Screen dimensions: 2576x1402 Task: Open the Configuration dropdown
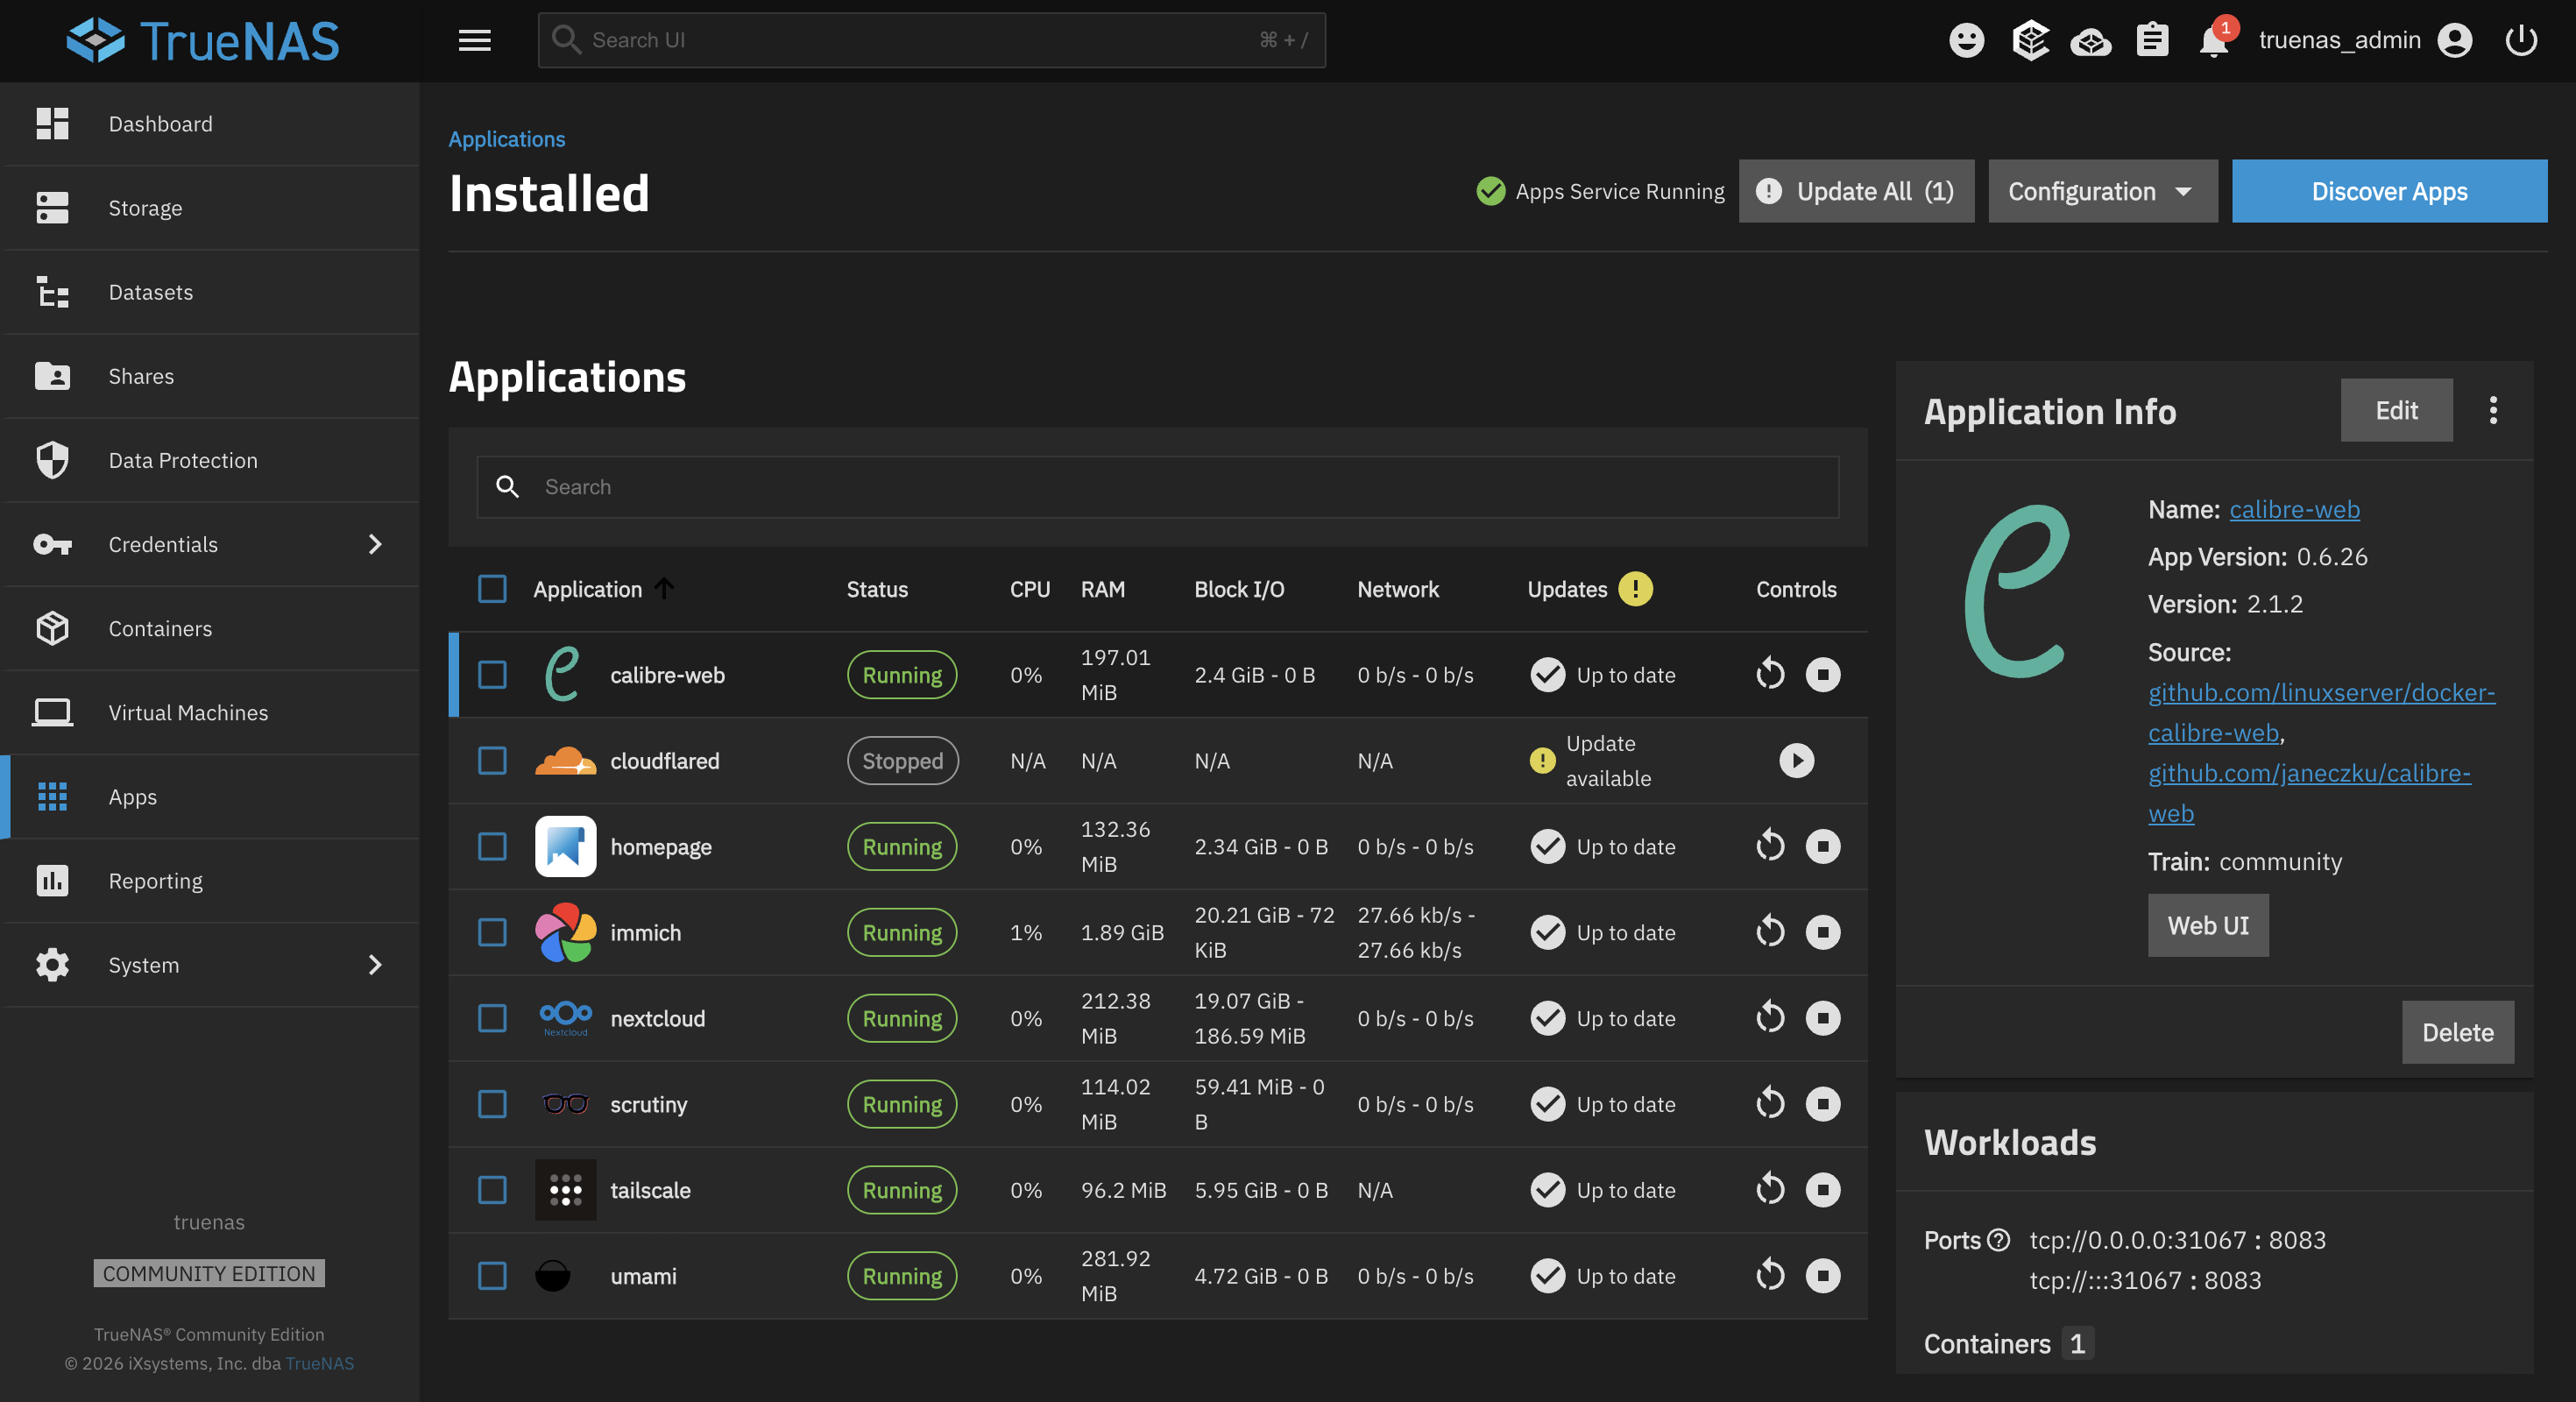click(x=2101, y=191)
